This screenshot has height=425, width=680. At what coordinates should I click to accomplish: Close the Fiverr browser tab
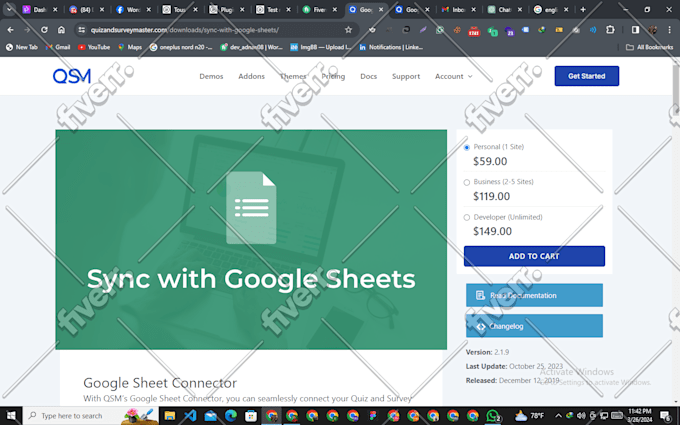coord(334,9)
